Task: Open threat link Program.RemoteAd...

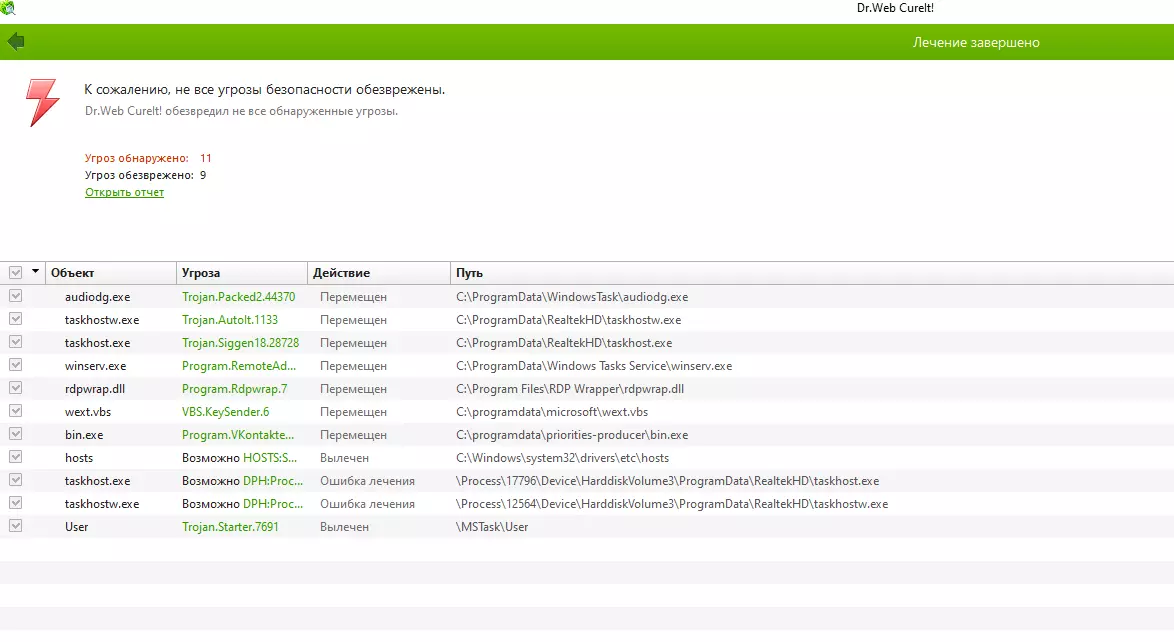Action: click(x=239, y=366)
